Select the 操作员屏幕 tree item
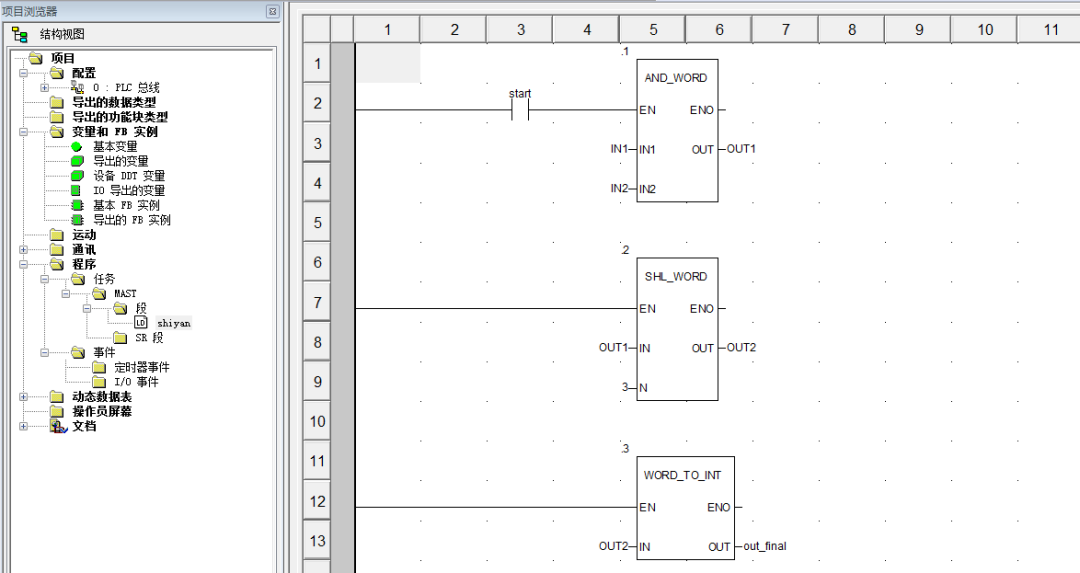This screenshot has width=1080, height=573. click(x=102, y=411)
